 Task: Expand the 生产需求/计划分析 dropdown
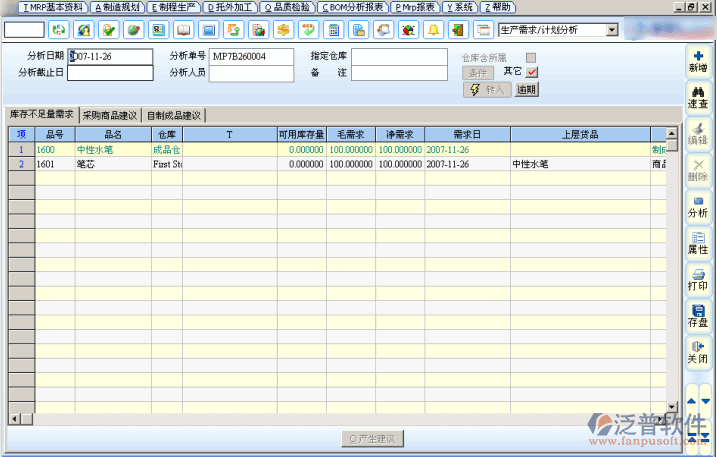pyautogui.click(x=612, y=30)
